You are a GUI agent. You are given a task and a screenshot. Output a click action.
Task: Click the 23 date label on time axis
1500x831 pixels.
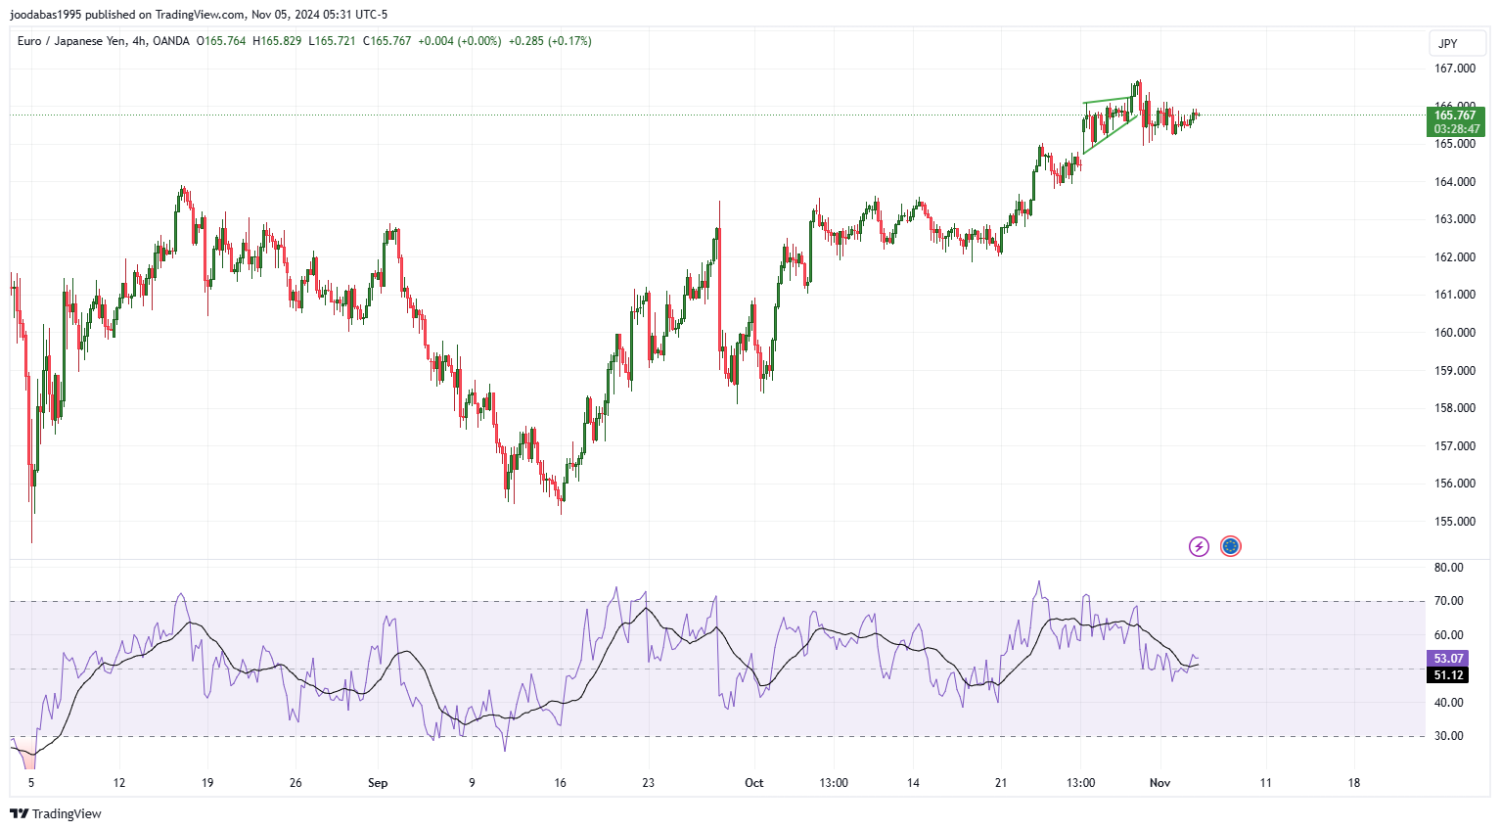coord(648,783)
